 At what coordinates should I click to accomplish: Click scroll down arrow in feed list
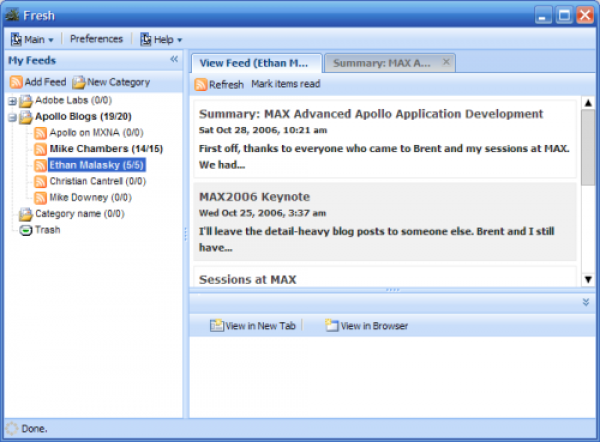[x=588, y=280]
